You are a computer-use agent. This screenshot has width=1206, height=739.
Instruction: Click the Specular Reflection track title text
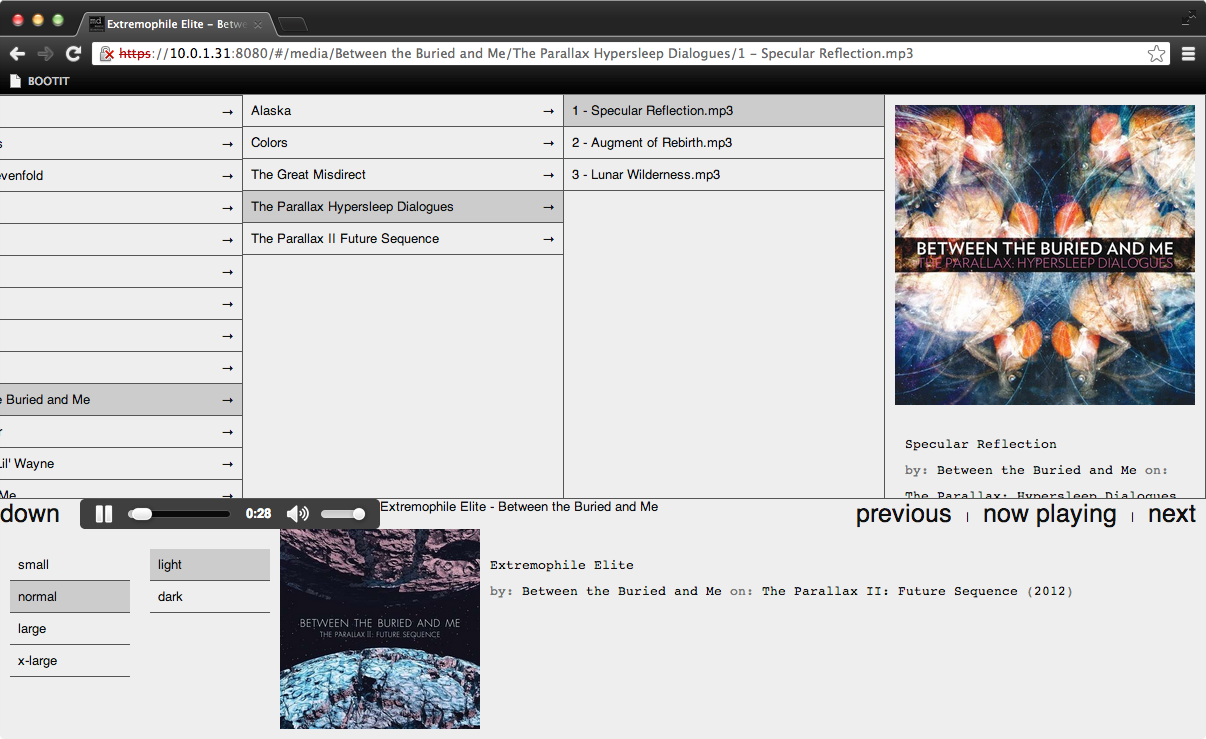point(981,444)
